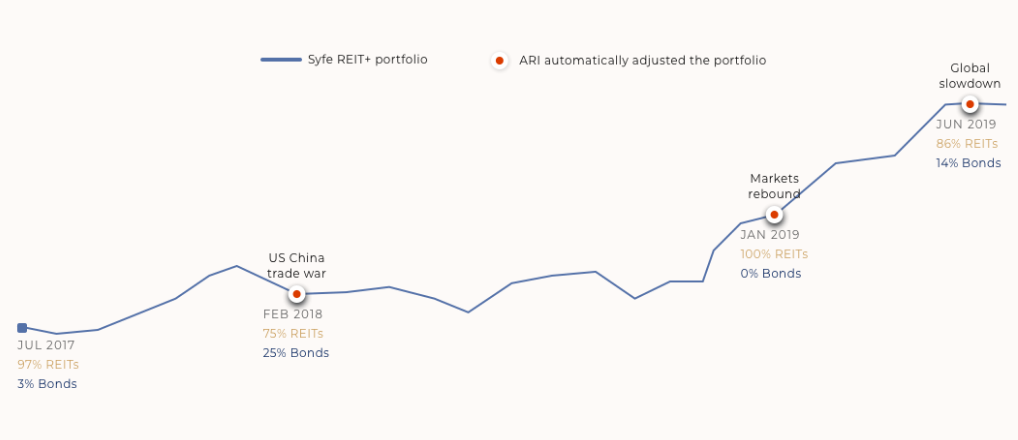Screen dimensions: 1018x440
Task: Click the Global slowdown annotation
Action: 970,75
